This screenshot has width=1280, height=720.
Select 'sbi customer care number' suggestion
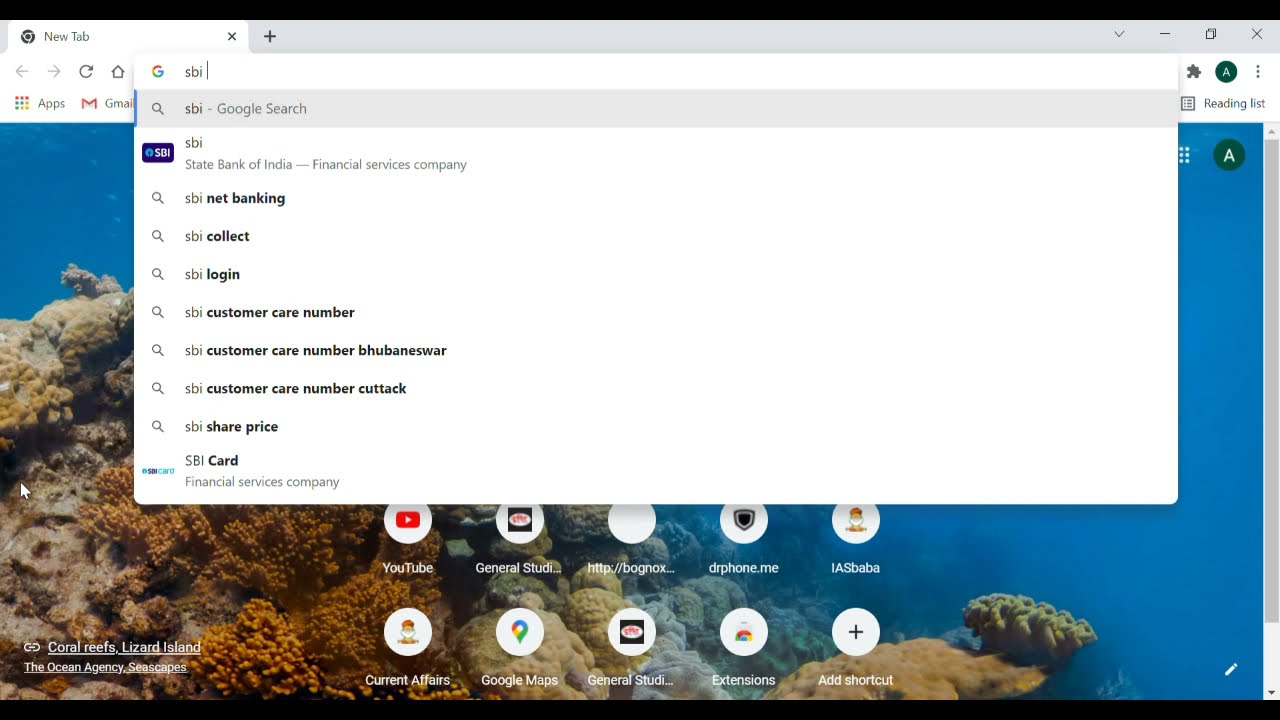coord(656,312)
